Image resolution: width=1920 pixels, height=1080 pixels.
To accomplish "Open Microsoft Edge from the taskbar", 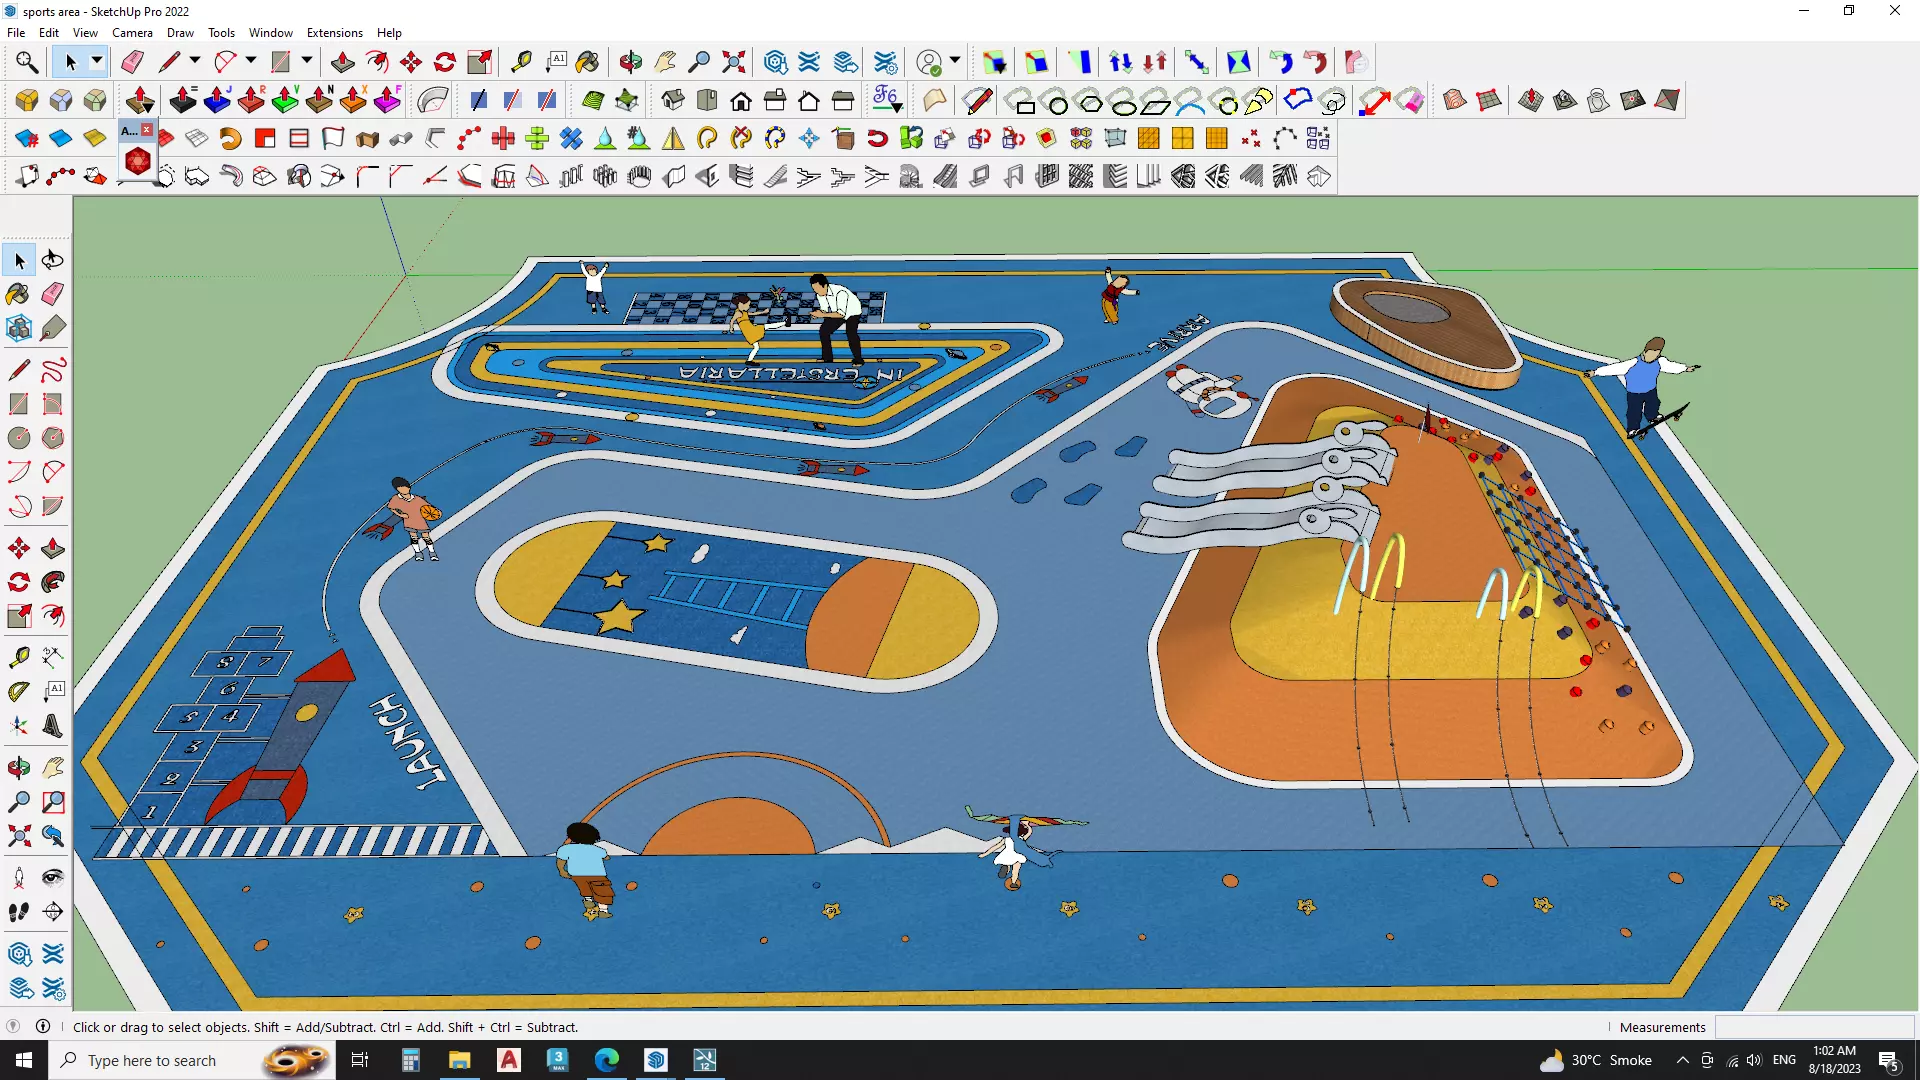I will click(607, 1060).
